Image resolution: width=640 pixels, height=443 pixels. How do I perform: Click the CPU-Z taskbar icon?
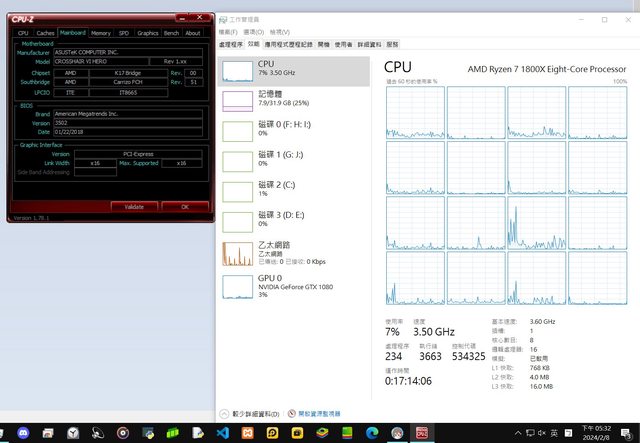422,433
